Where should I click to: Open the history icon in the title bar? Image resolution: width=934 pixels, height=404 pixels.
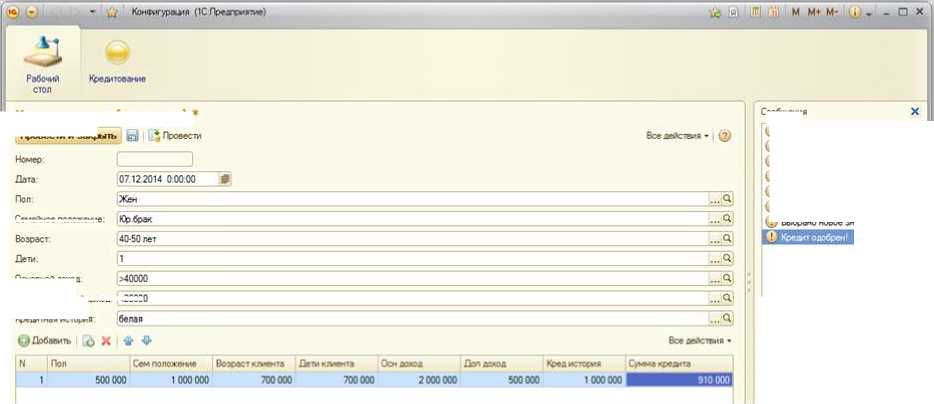coord(734,13)
